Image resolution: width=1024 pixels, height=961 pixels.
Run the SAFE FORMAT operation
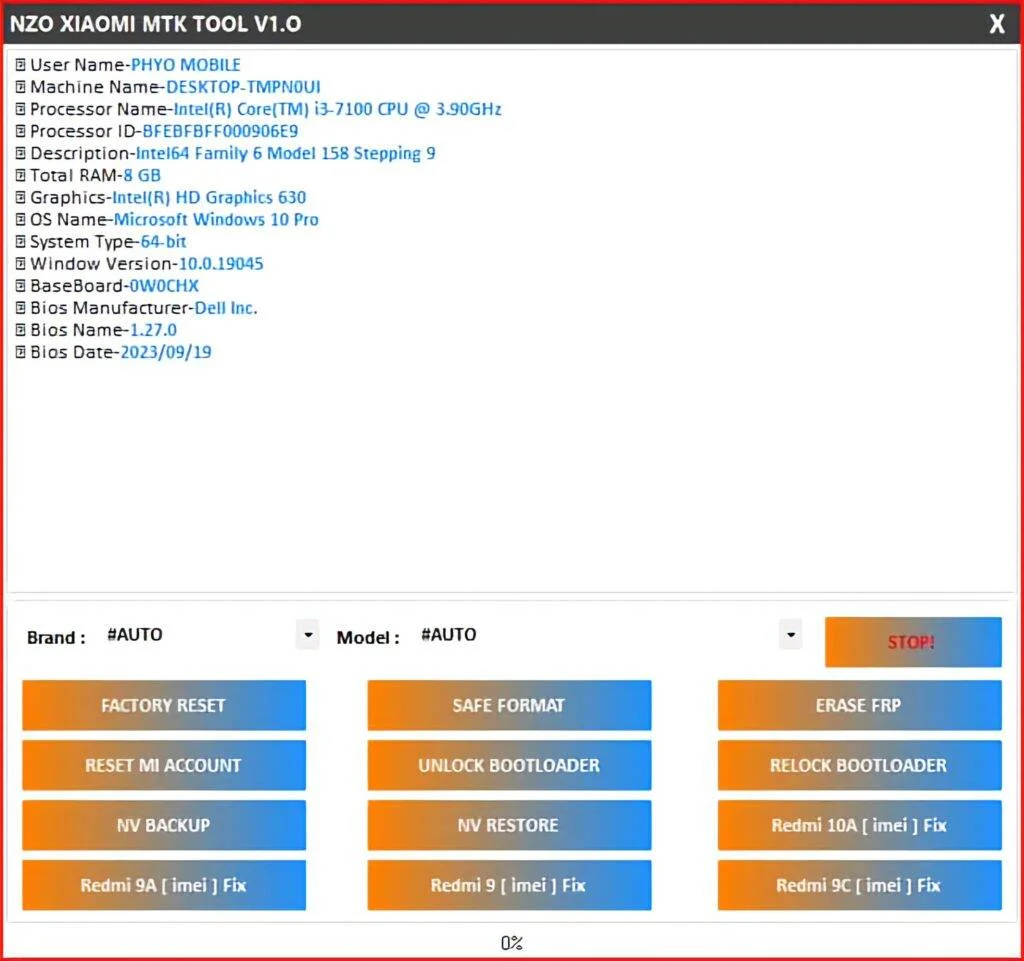pyautogui.click(x=509, y=705)
